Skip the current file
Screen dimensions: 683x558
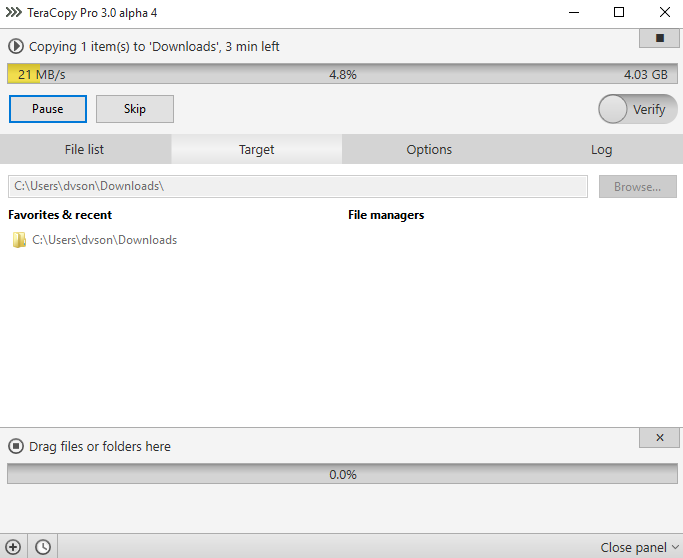tap(135, 109)
